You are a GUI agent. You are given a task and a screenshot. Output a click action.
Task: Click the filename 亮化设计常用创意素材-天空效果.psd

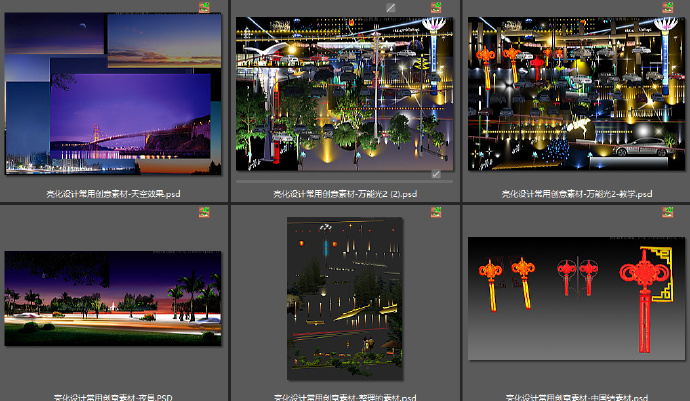coord(114,194)
